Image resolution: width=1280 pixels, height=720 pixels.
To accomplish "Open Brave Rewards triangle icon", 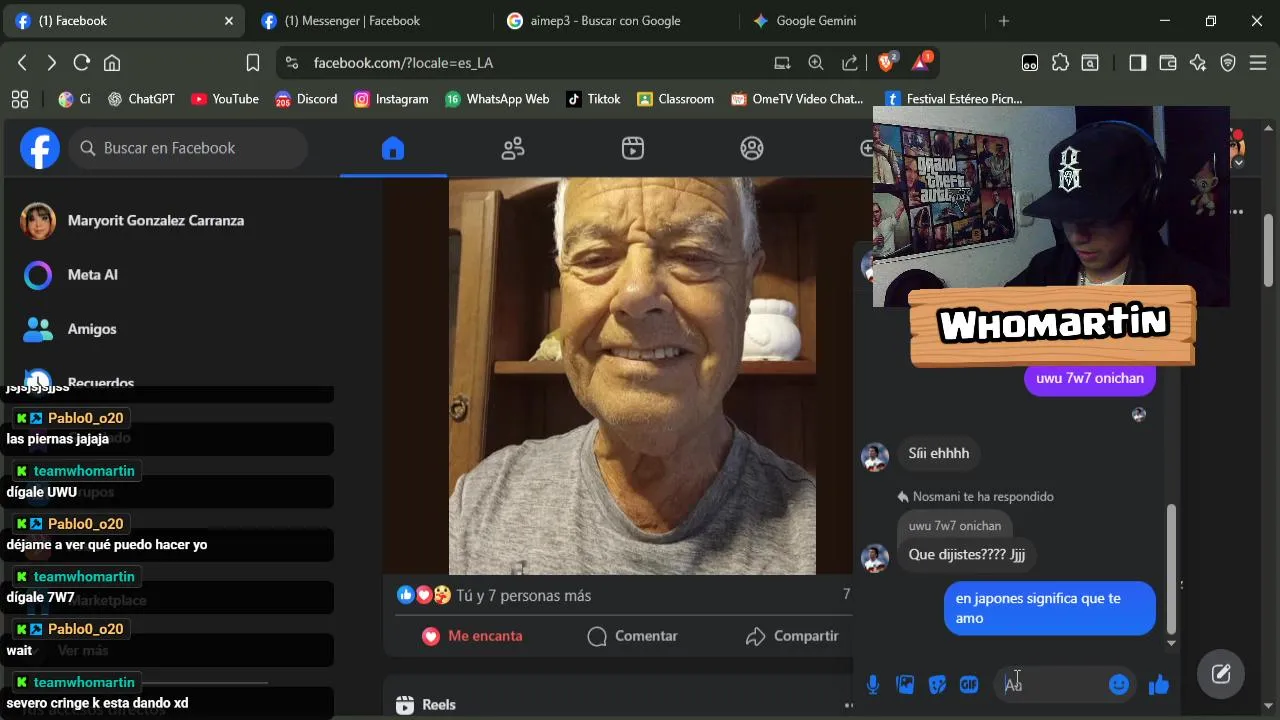I will point(921,62).
